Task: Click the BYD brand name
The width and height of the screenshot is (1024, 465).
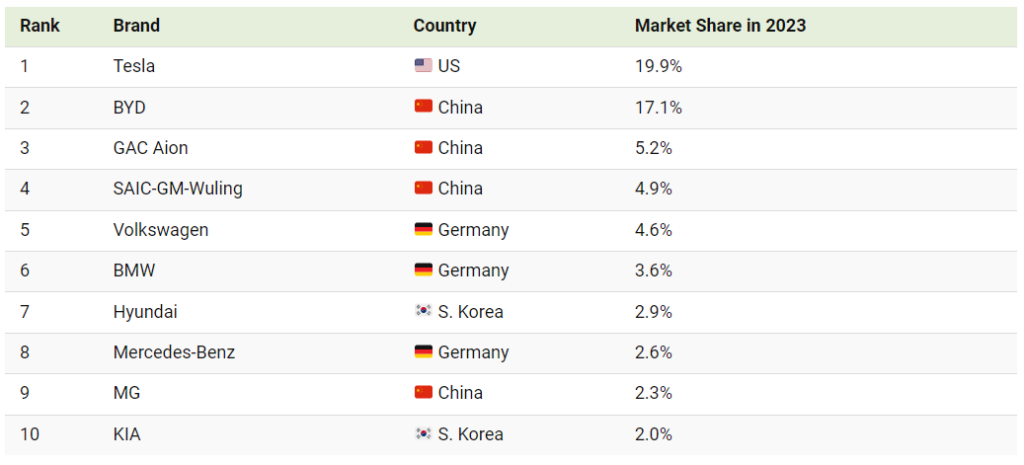Action: click(130, 107)
